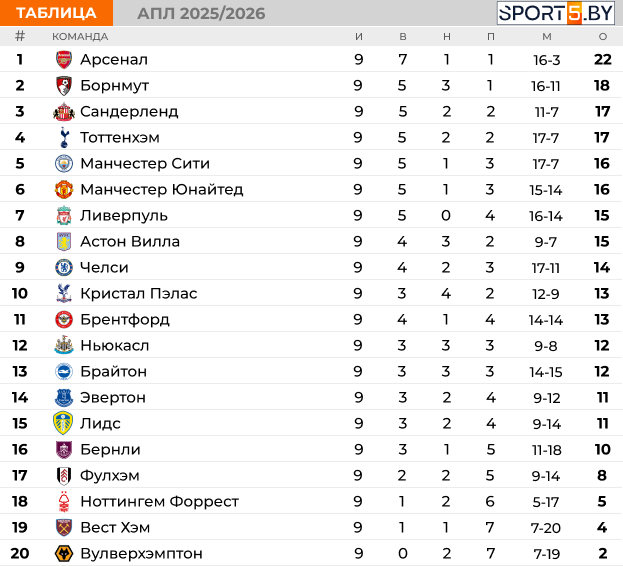Click the О points column header
The height and width of the screenshot is (566, 623).
(602, 36)
